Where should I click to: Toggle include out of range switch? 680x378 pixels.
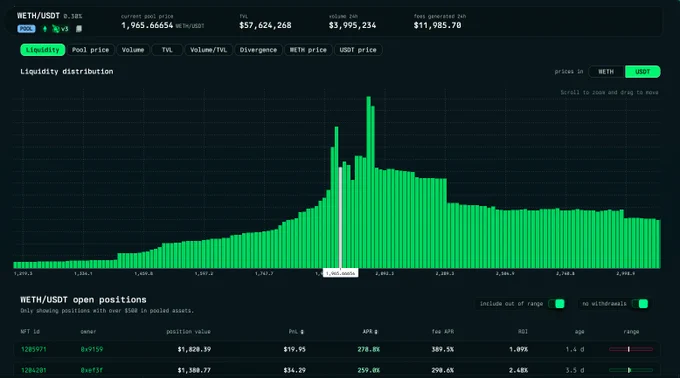(556, 304)
